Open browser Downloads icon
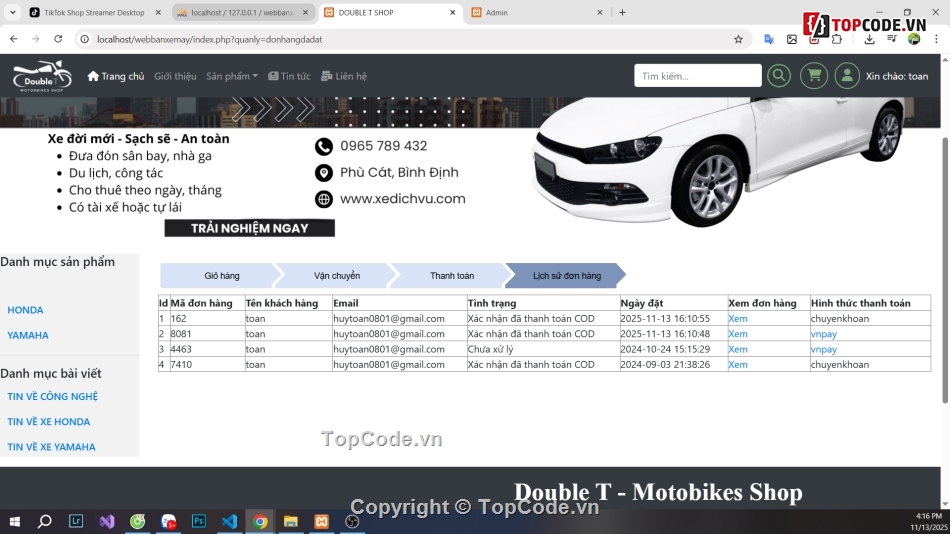This screenshot has height=534, width=950. tap(869, 39)
